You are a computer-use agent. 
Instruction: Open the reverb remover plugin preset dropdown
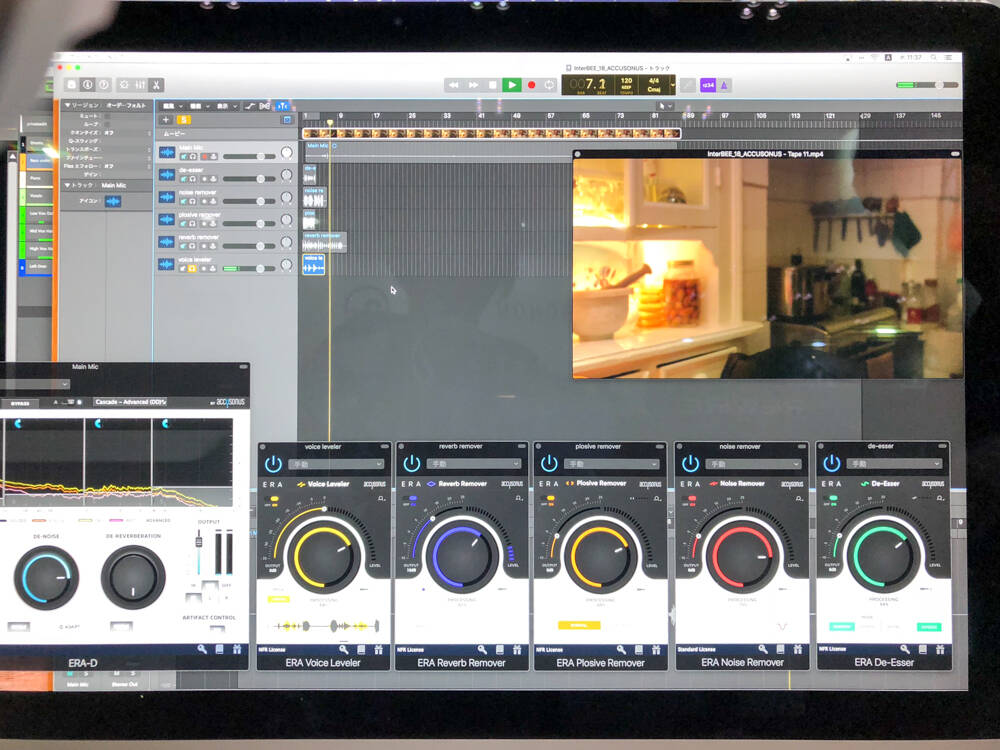click(x=474, y=464)
